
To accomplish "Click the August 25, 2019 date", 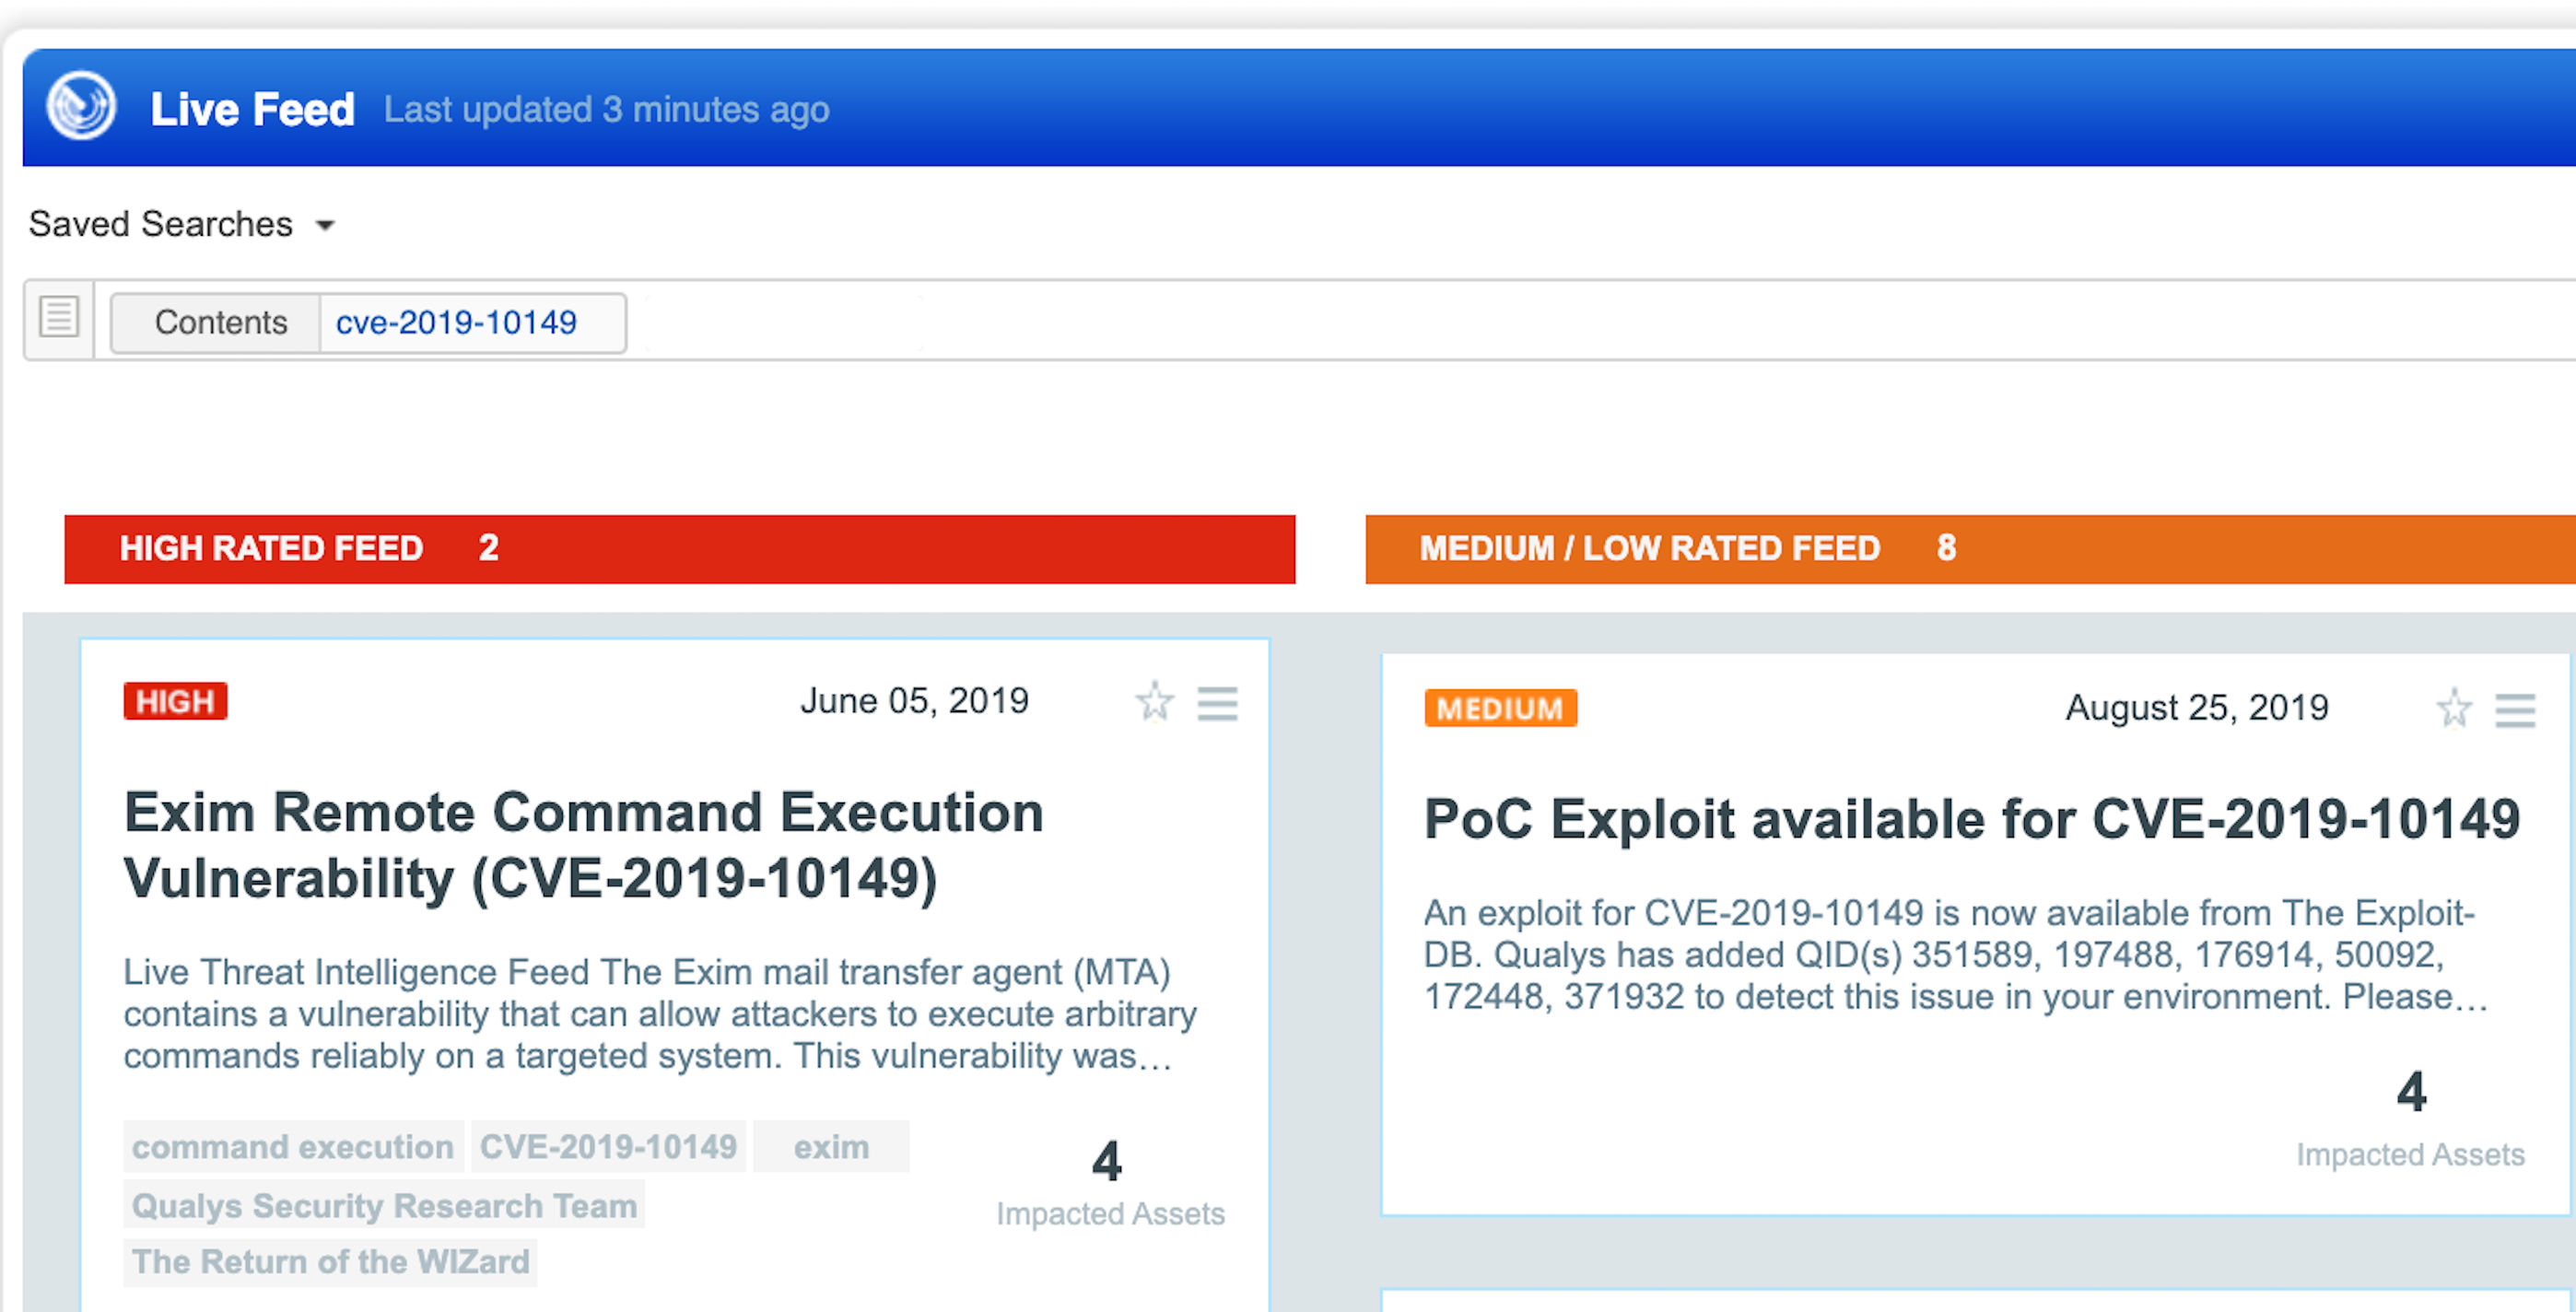I will (x=2197, y=708).
